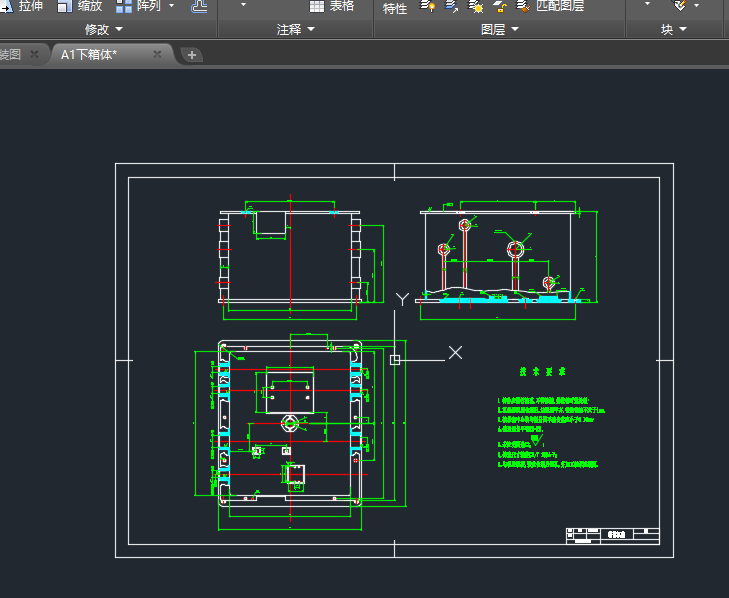The height and width of the screenshot is (598, 729).
Task: Click the Unisolate layers icon with arrow
Action: 451,7
